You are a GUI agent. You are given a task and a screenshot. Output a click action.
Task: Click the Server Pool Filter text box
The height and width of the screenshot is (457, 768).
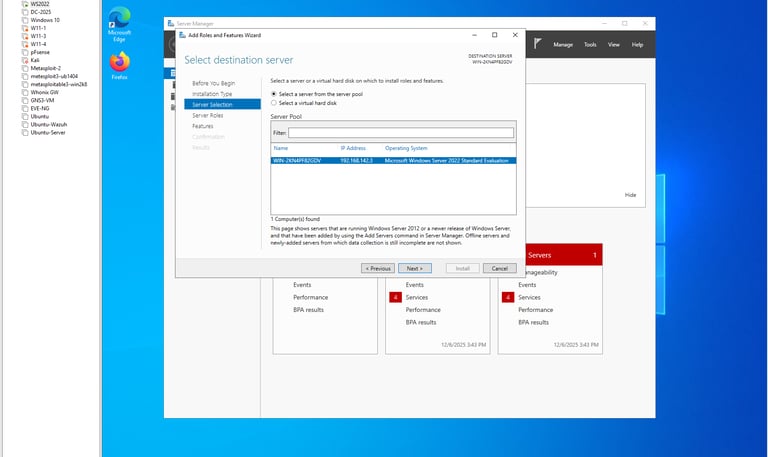(401, 133)
